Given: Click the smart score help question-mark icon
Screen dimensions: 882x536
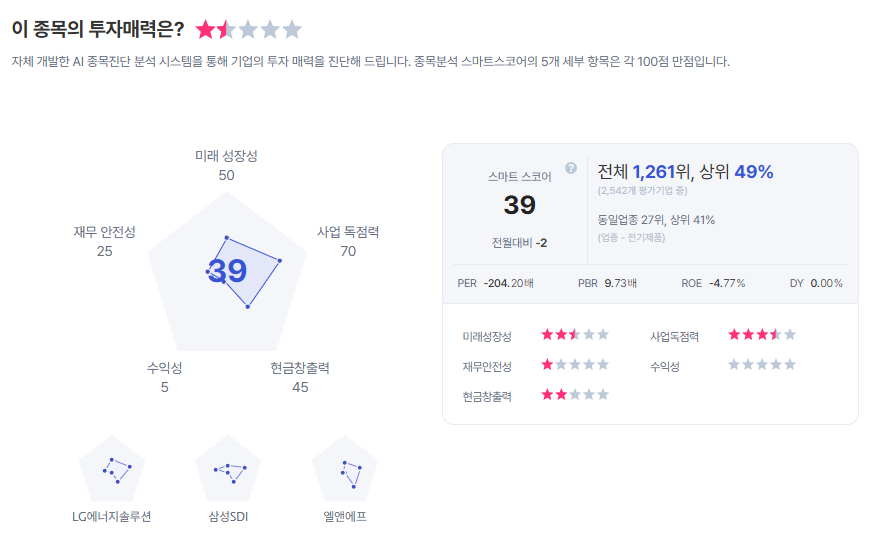Looking at the screenshot, I should point(571,168).
